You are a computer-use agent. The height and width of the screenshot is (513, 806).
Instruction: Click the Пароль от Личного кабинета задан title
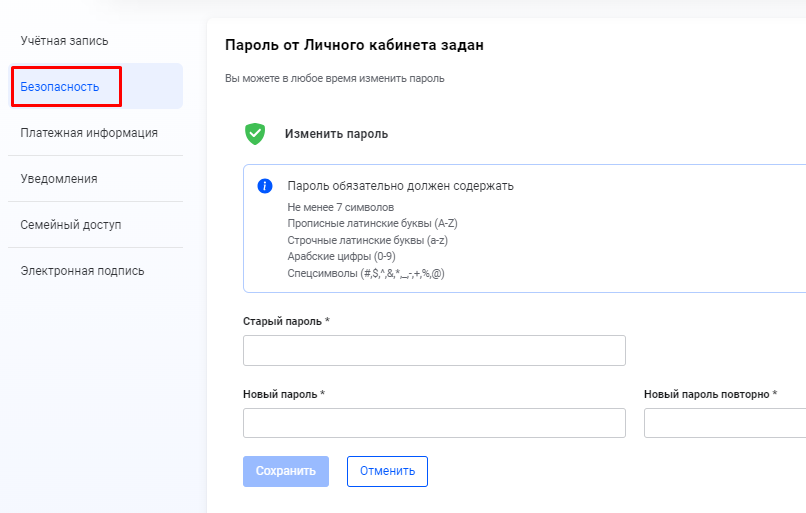click(354, 45)
